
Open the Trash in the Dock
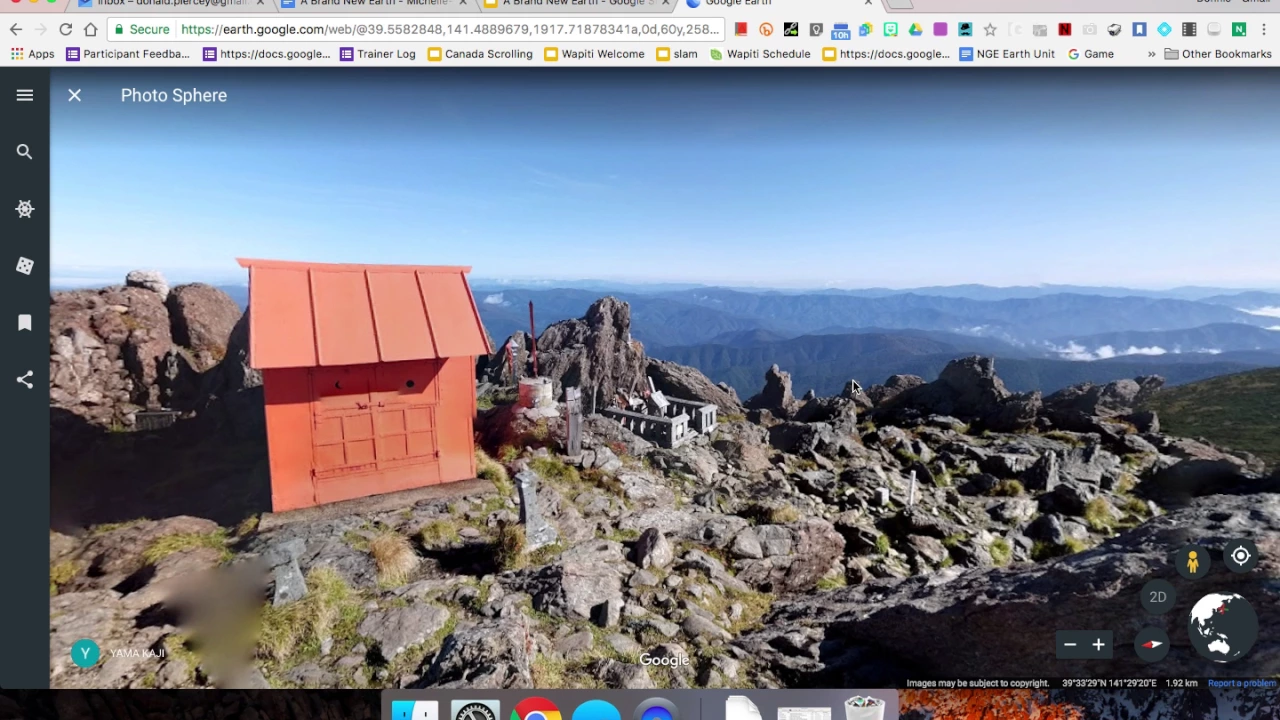coord(864,708)
